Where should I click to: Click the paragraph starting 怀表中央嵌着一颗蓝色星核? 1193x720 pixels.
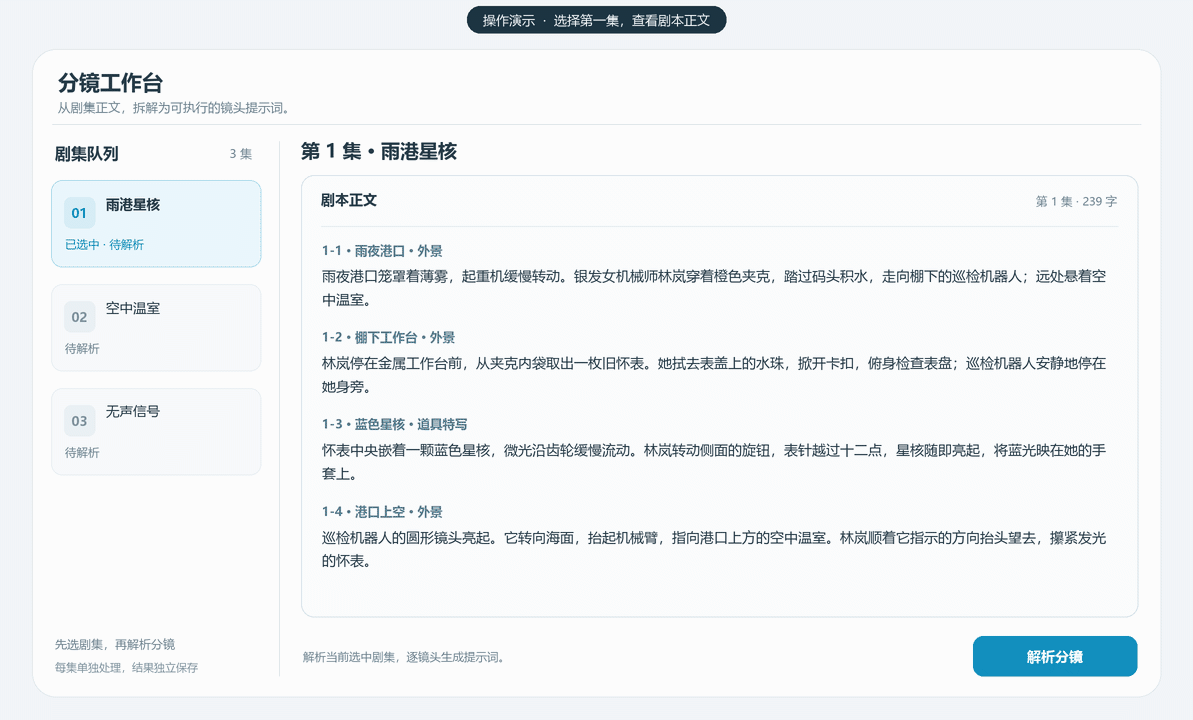[x=714, y=462]
